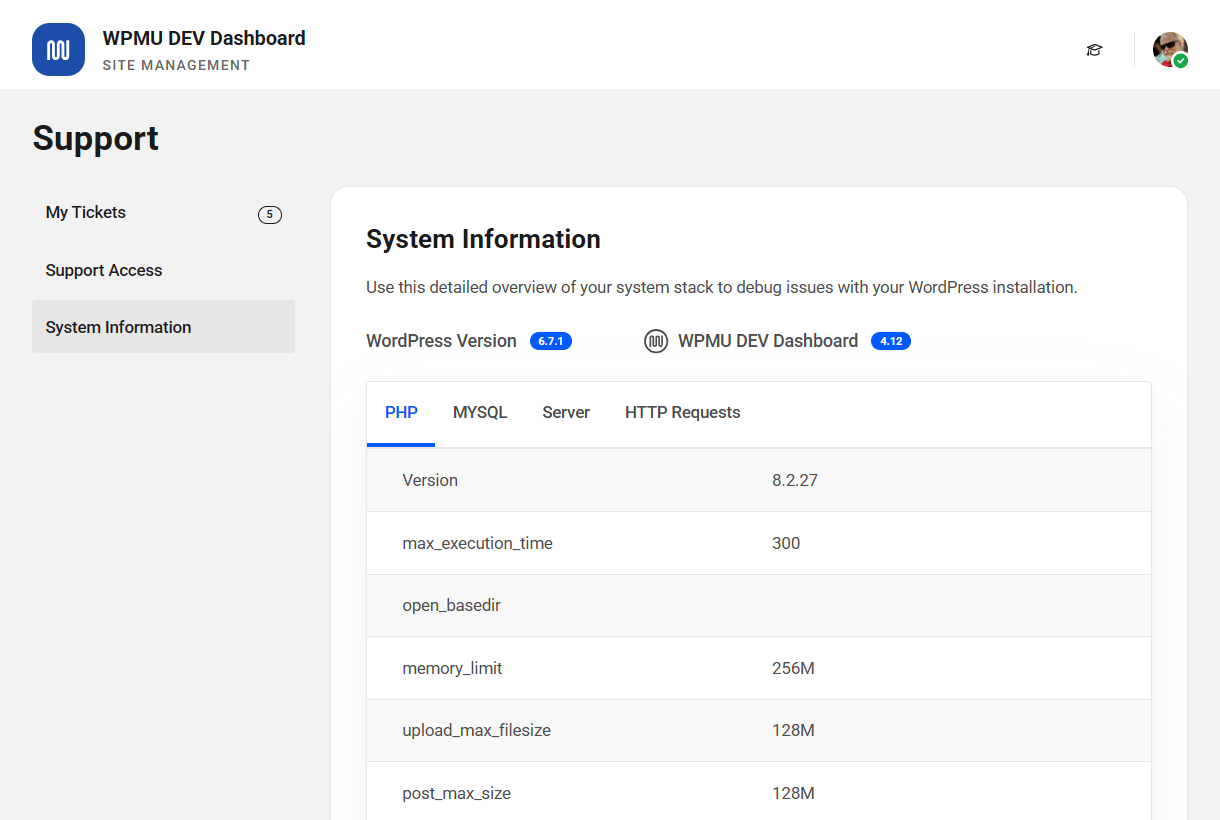Switch to the PHP tab
This screenshot has height=820, width=1220.
(401, 413)
